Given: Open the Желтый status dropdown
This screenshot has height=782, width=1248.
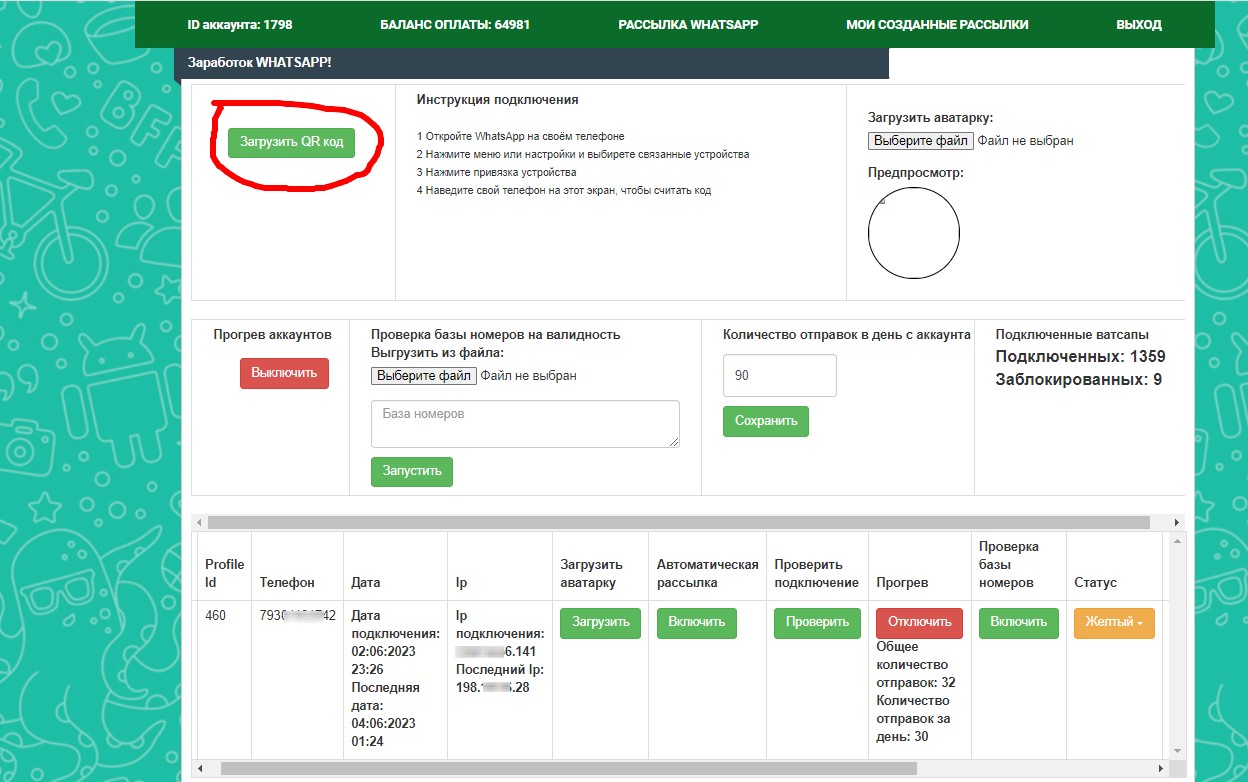Looking at the screenshot, I should click(1114, 622).
